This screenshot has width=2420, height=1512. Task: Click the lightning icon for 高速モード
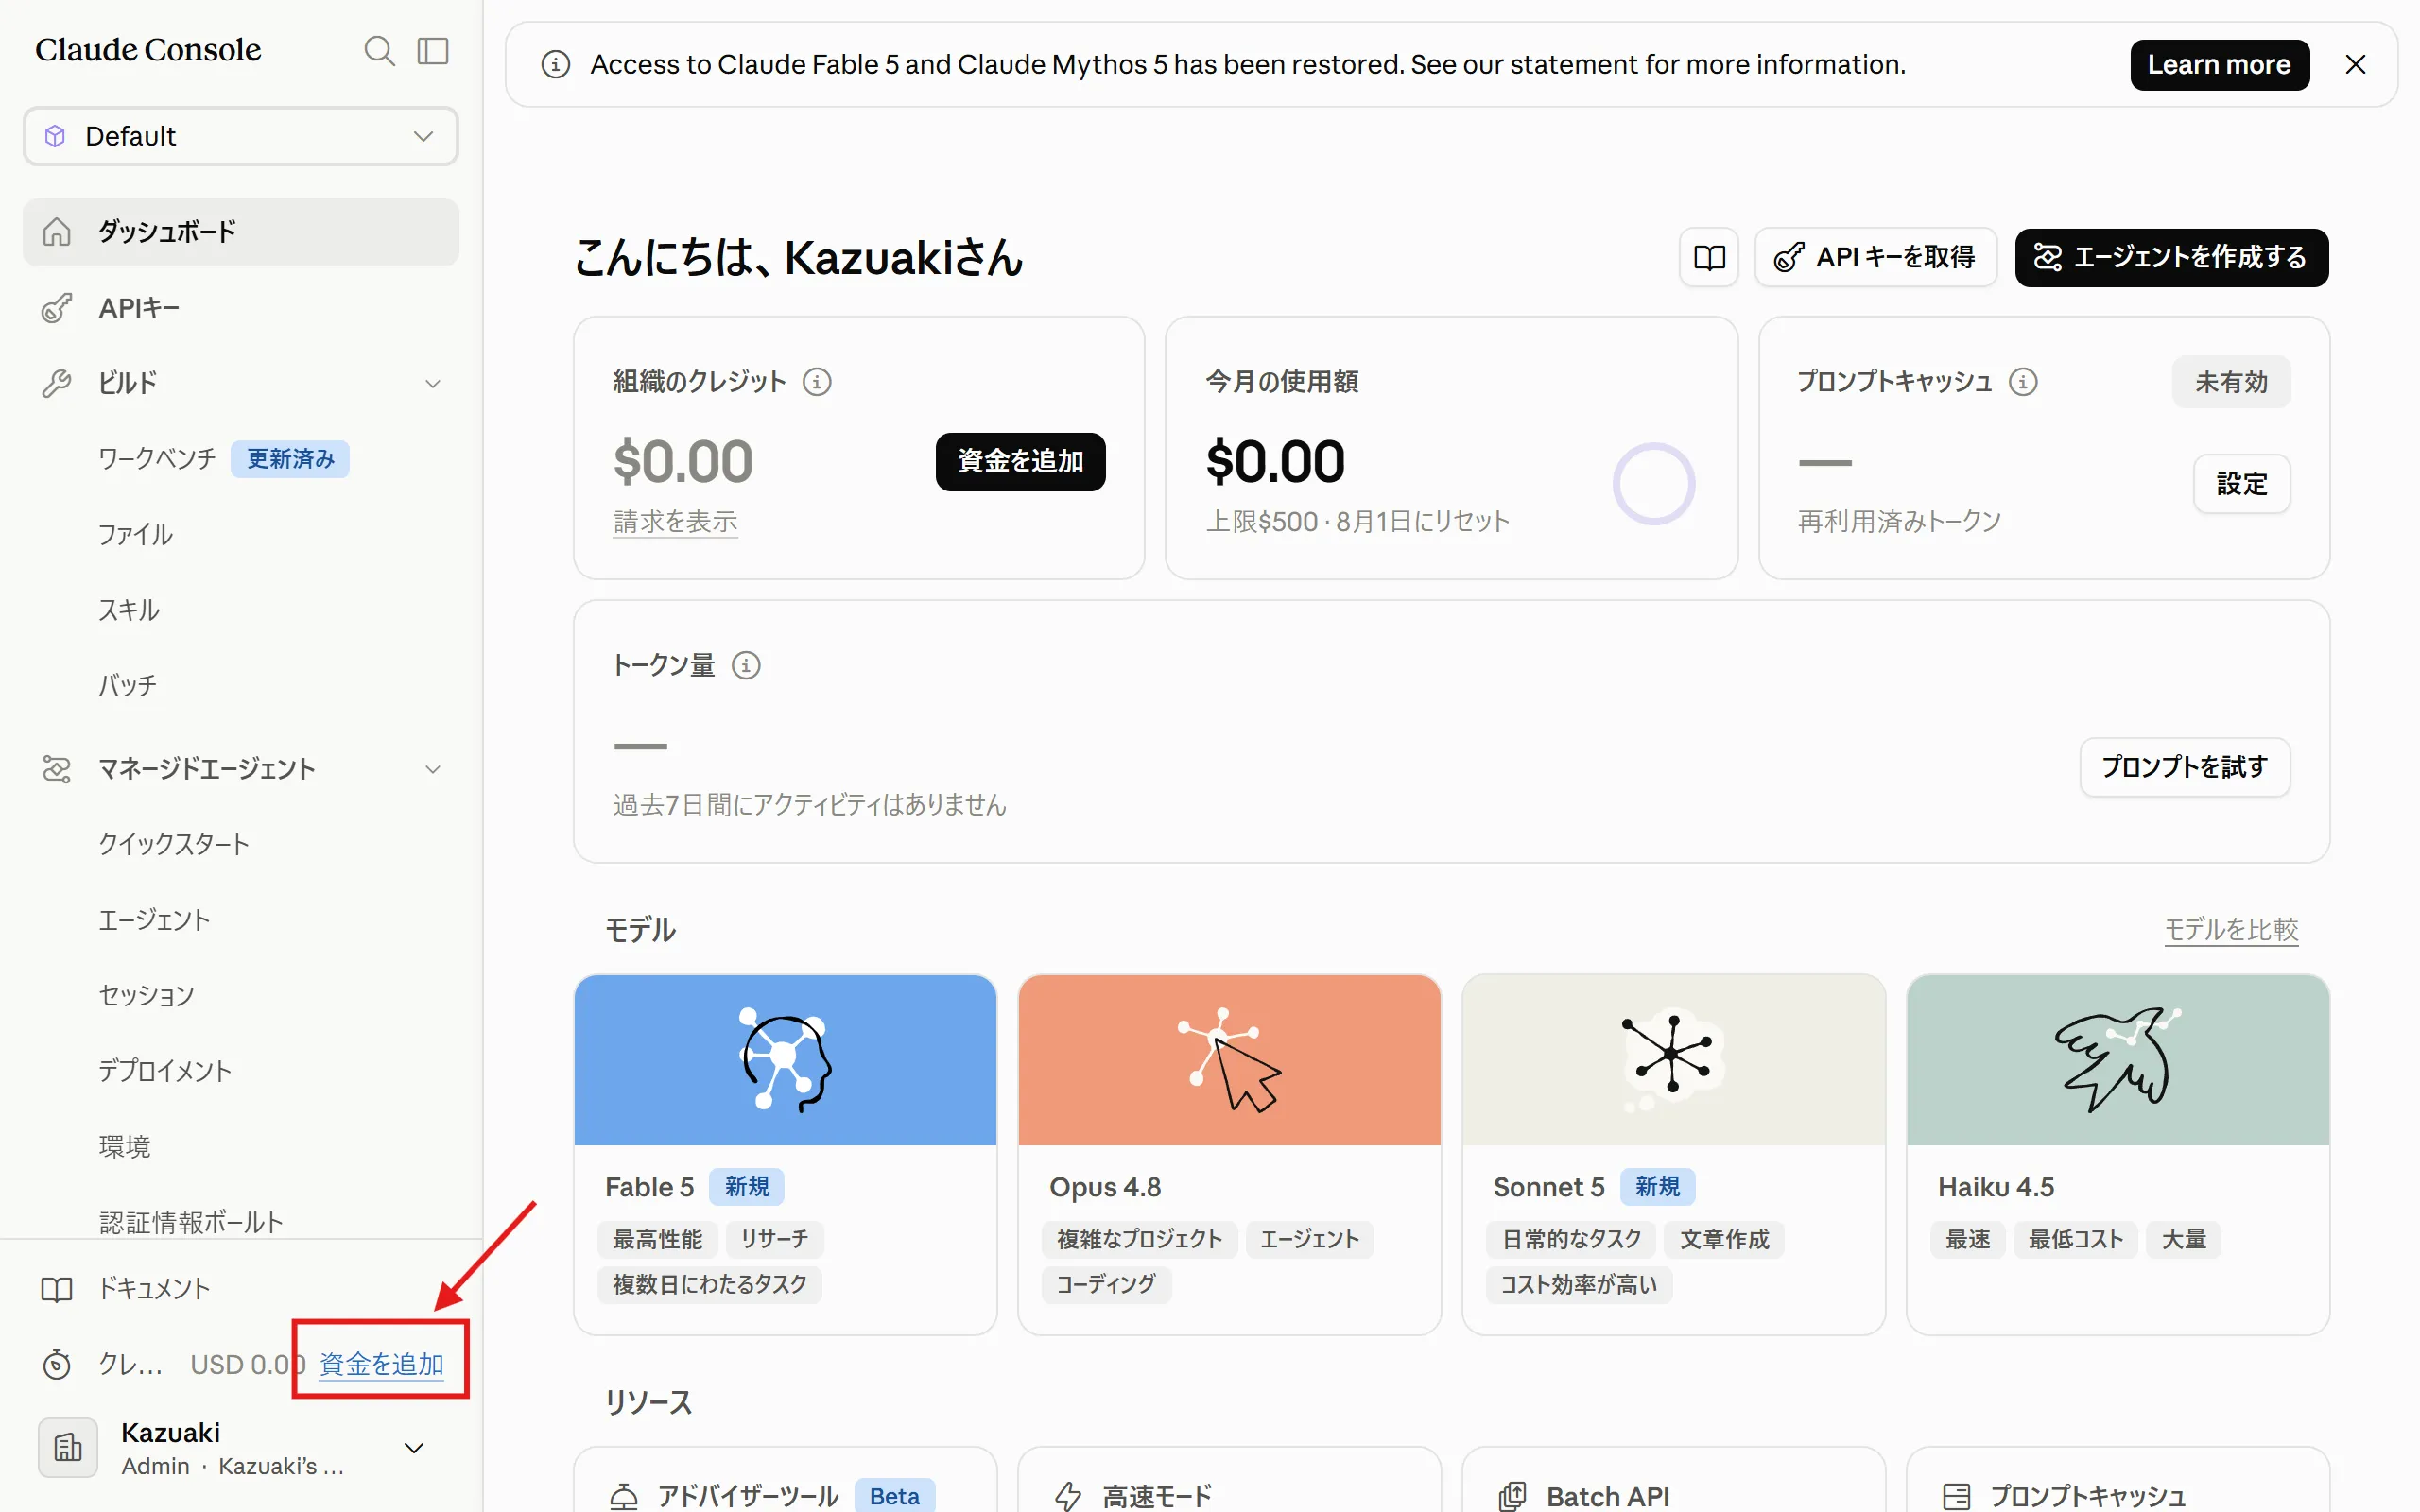[x=1068, y=1497]
